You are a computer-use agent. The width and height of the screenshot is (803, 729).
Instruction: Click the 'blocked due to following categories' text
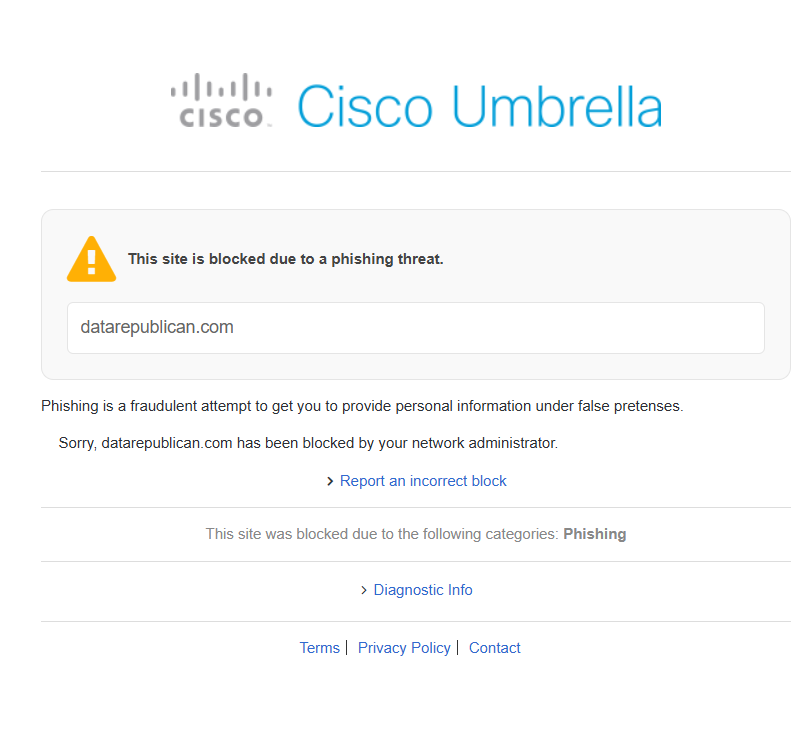[x=382, y=534]
